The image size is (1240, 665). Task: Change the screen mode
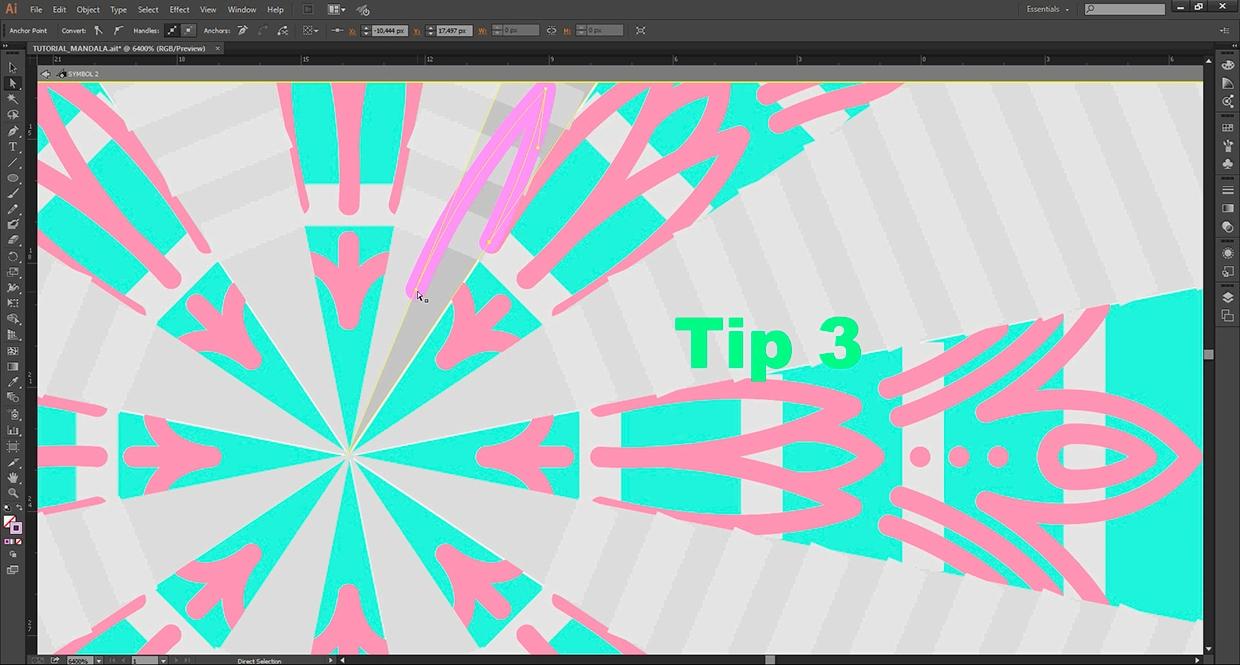[13, 570]
